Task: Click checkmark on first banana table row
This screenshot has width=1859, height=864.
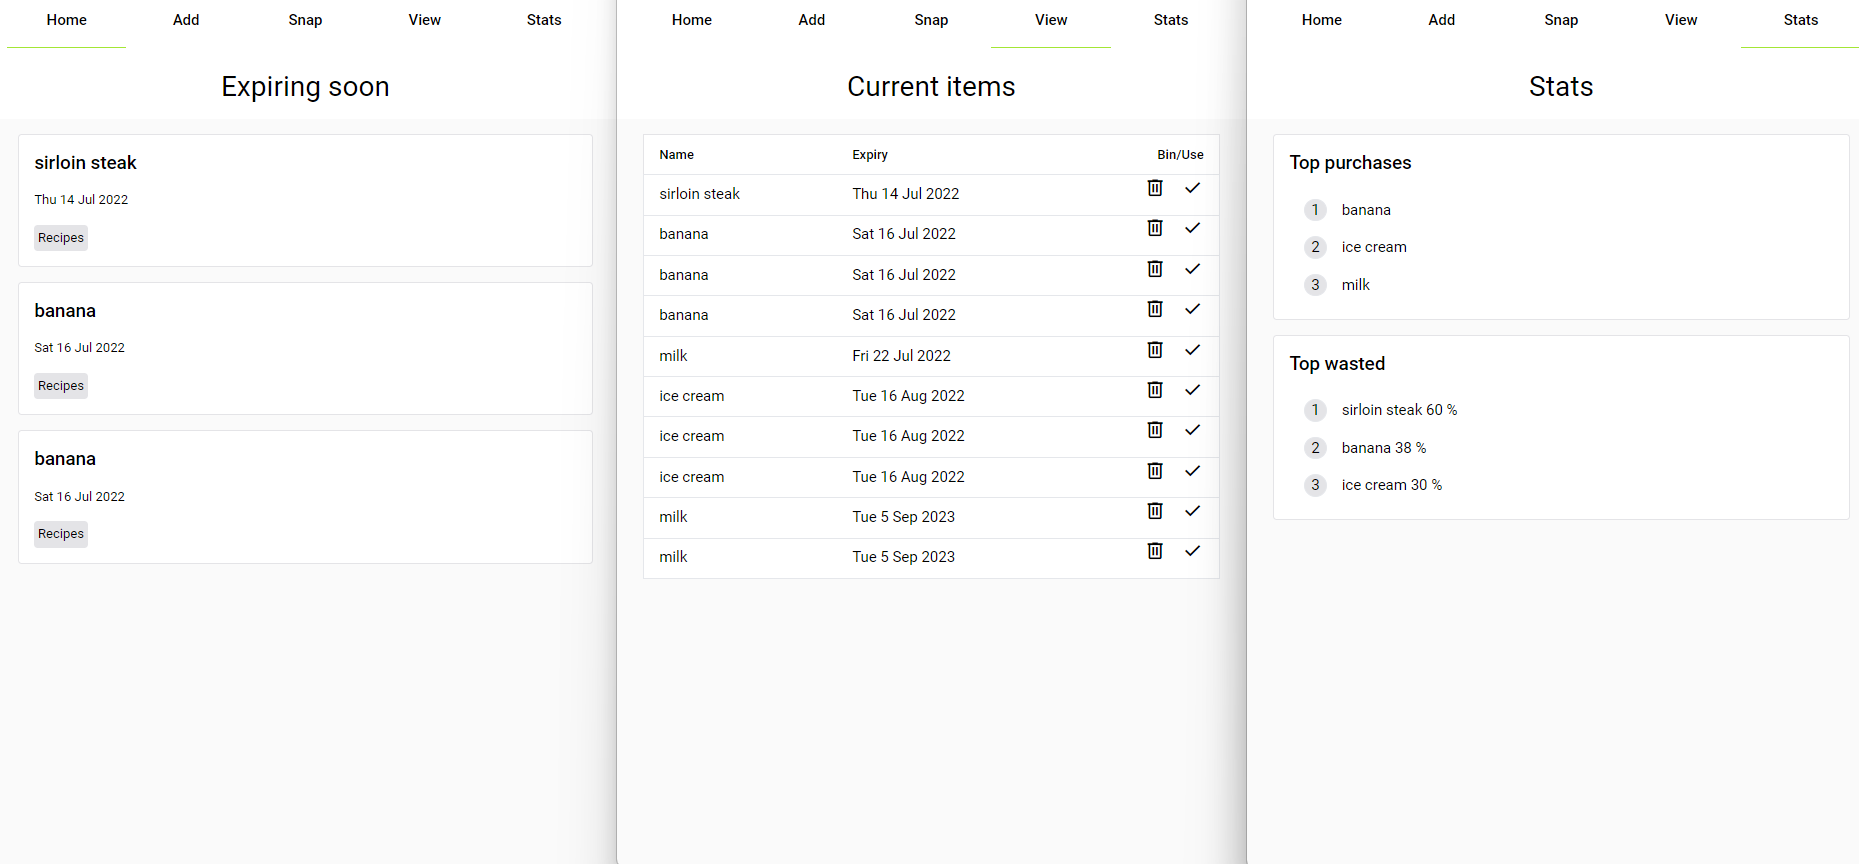Action: pyautogui.click(x=1192, y=228)
